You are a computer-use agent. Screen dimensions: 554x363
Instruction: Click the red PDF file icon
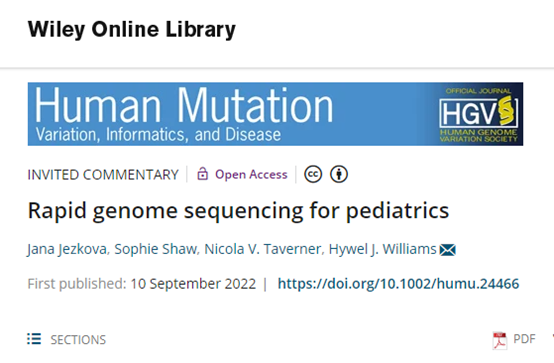(500, 340)
